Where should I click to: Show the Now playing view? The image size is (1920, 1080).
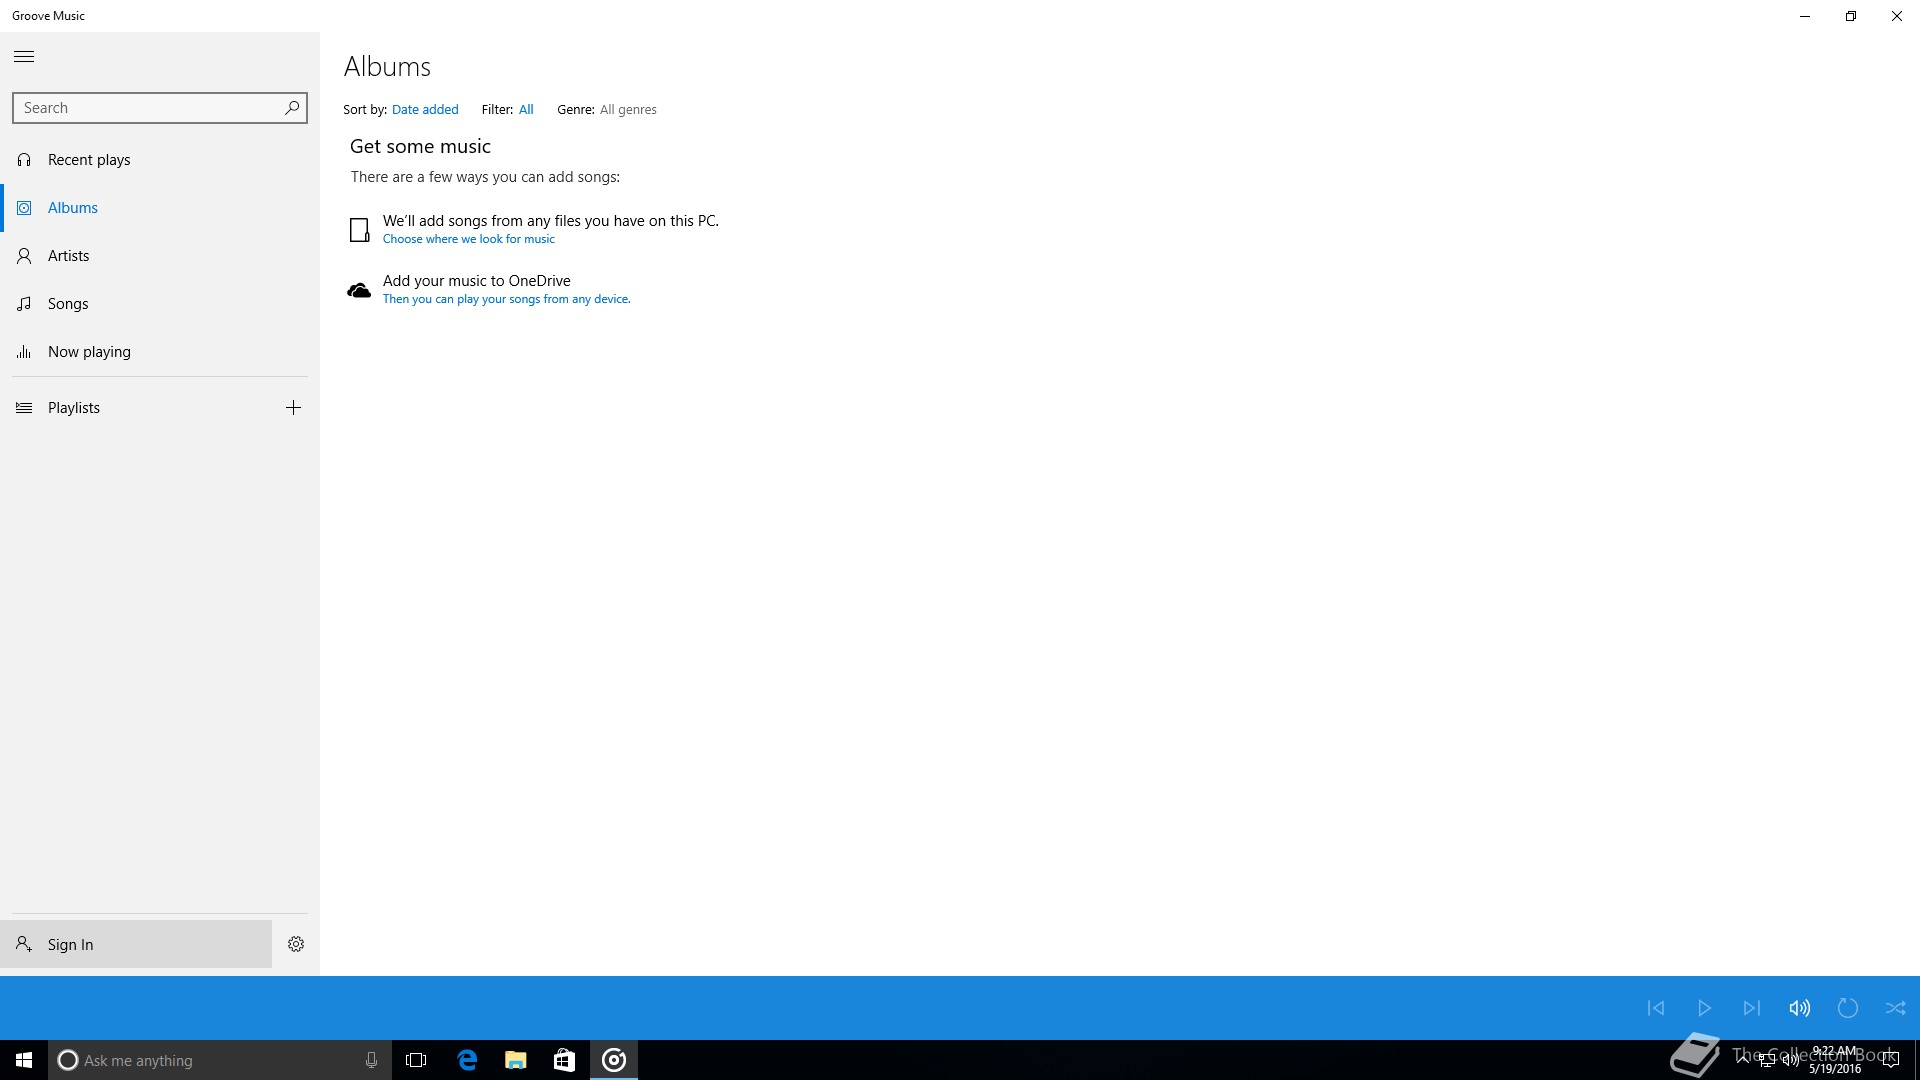coord(160,352)
